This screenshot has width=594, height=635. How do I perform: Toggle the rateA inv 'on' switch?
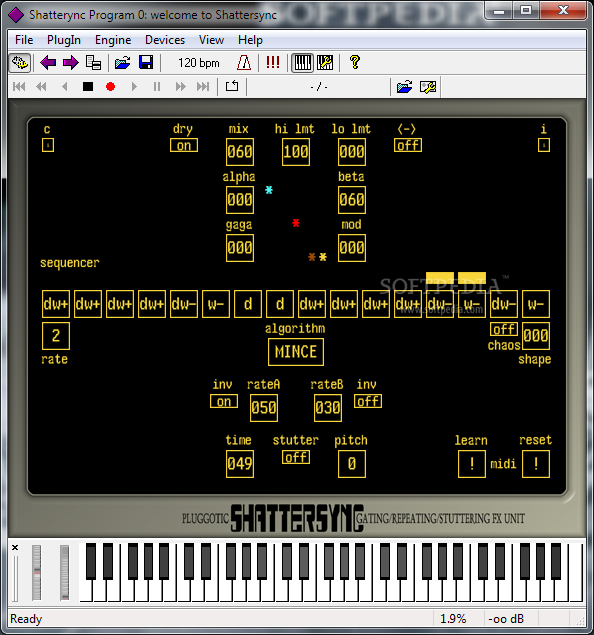pyautogui.click(x=224, y=401)
